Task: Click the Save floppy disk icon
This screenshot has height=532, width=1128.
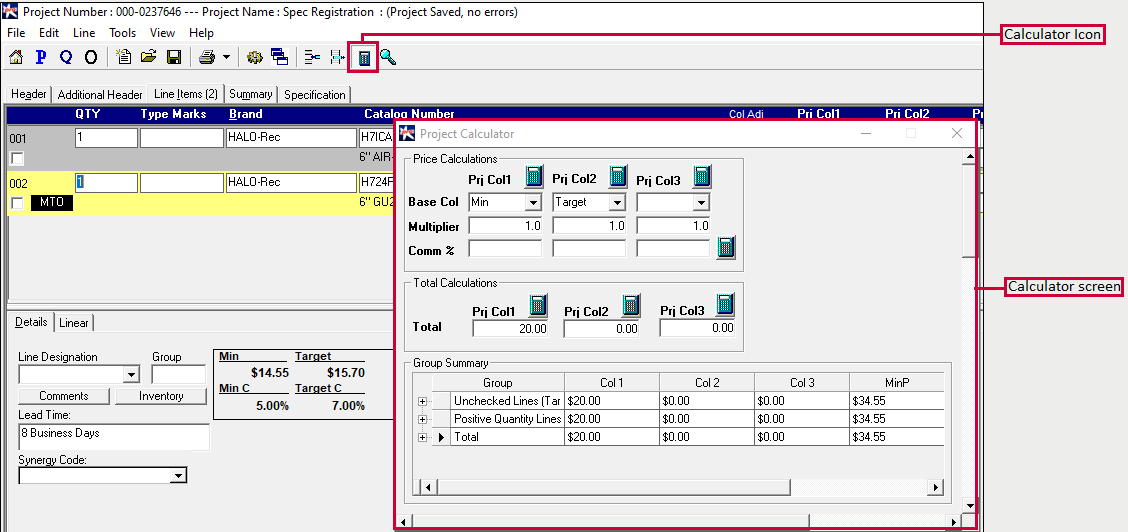Action: coord(173,58)
